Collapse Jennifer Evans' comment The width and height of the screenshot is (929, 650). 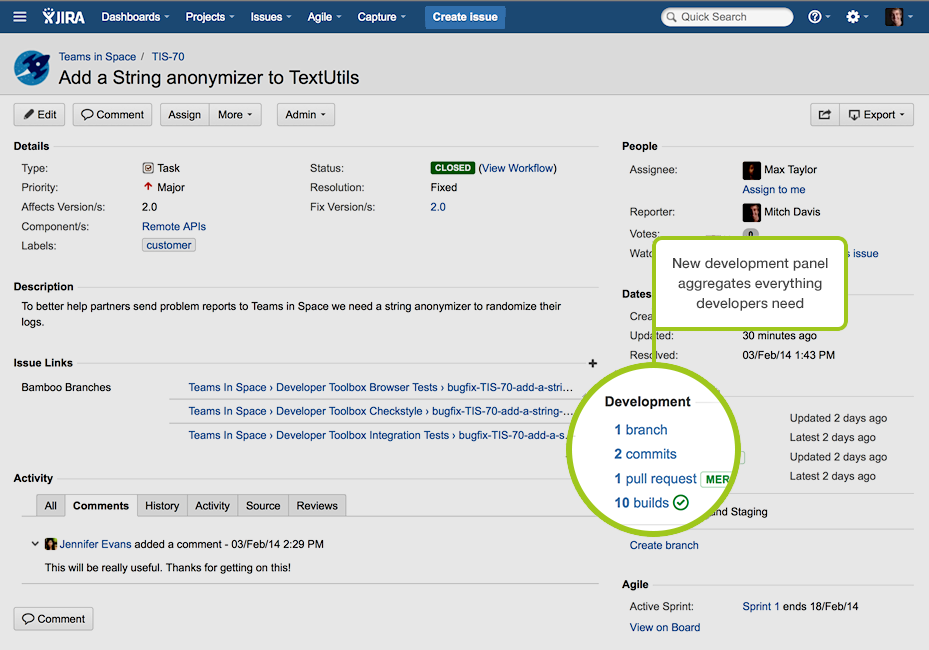pos(35,543)
